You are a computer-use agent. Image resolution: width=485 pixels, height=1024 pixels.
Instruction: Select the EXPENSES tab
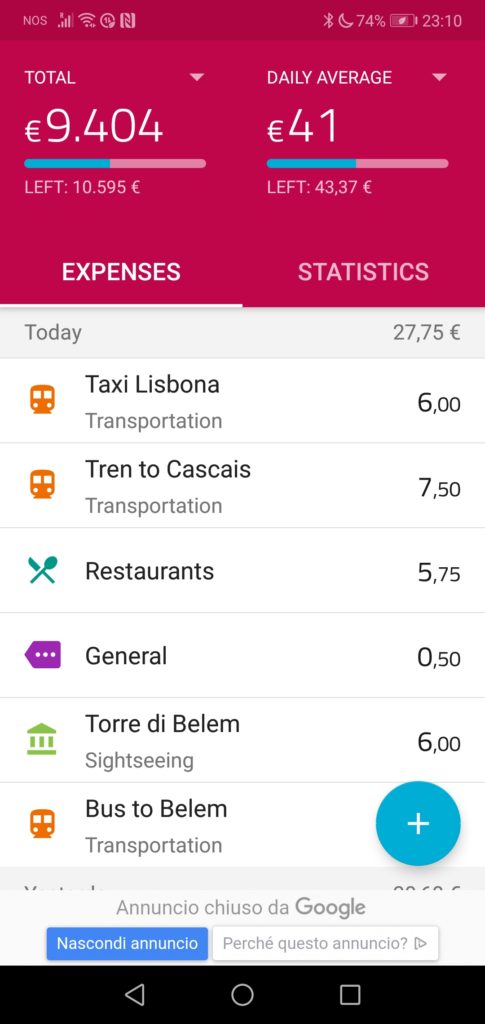click(121, 272)
